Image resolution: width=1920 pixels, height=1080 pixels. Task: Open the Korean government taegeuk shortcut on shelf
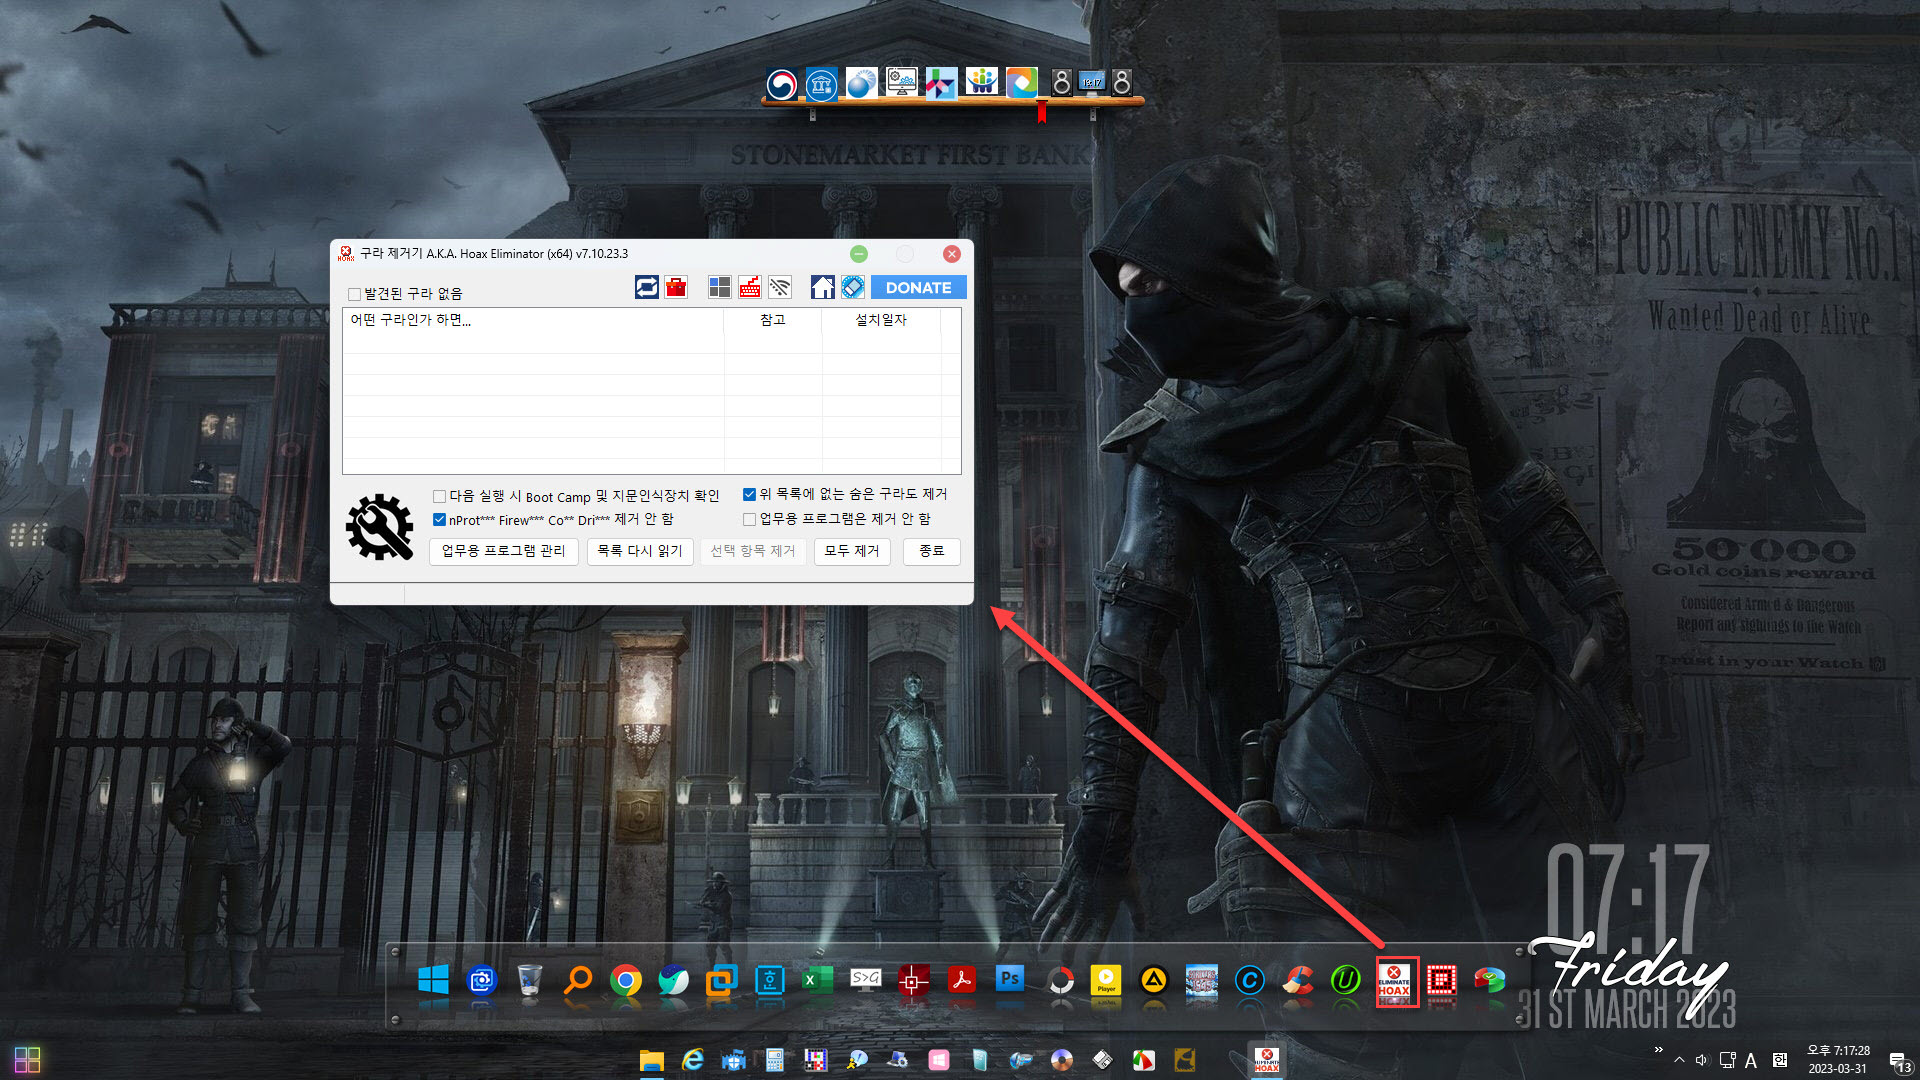click(x=782, y=84)
